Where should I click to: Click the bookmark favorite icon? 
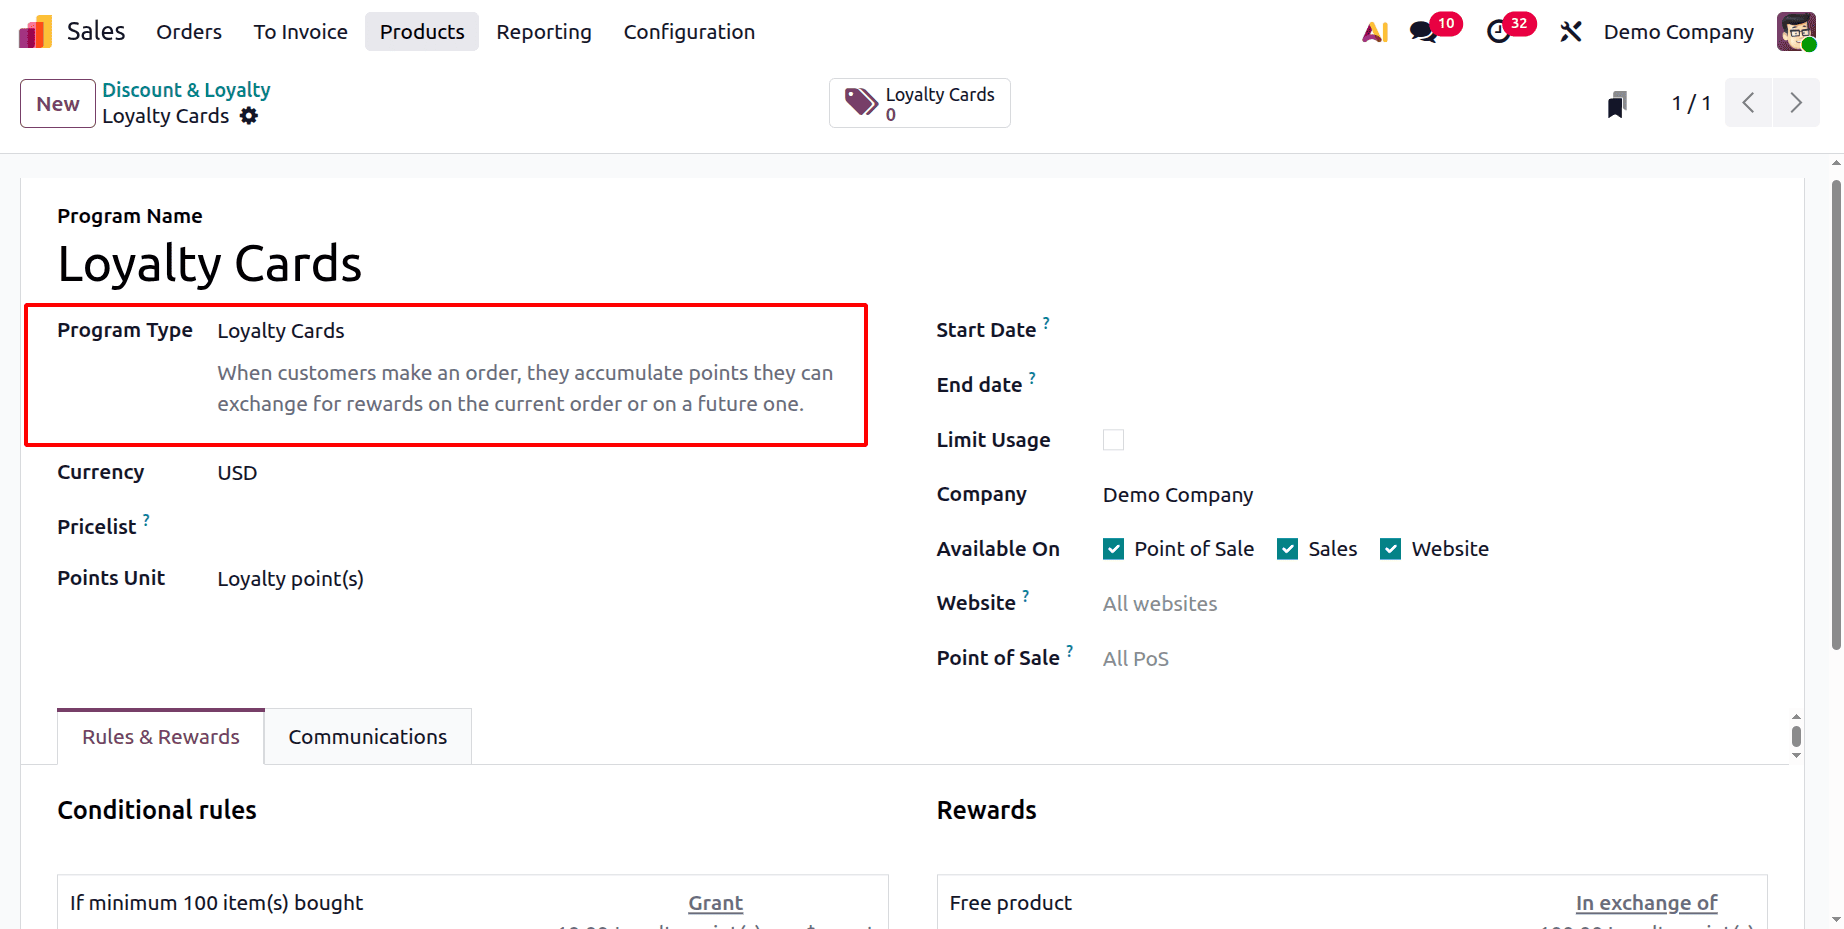pos(1617,102)
